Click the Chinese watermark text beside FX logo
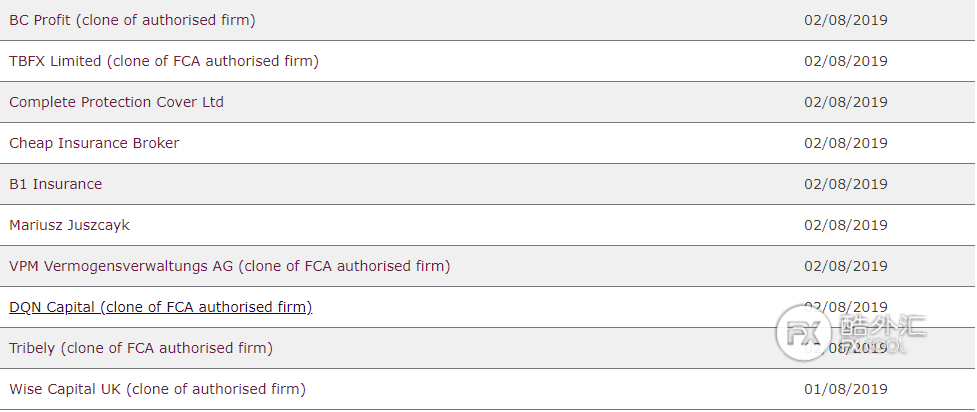Screen dimensions: 977x412 [x=882, y=327]
